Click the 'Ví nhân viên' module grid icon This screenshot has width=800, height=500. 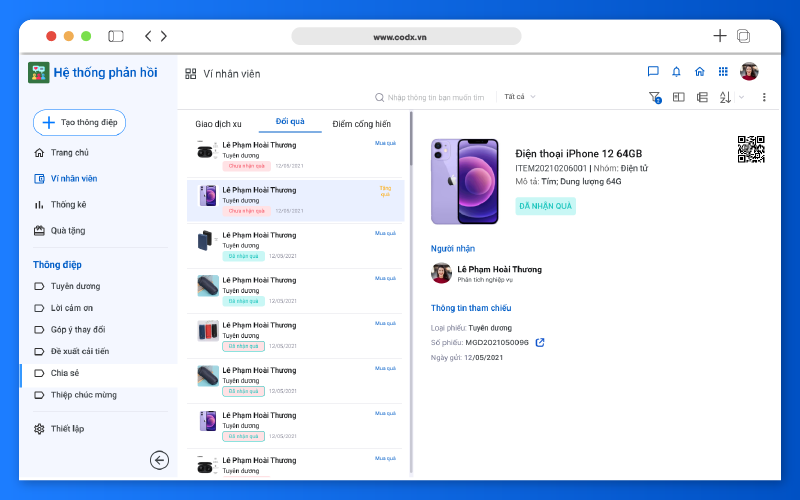pyautogui.click(x=190, y=74)
